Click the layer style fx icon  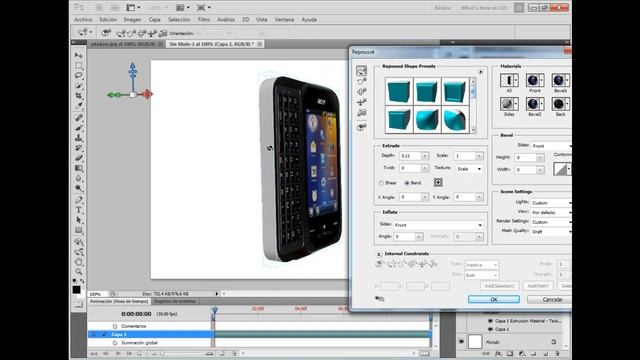click(498, 353)
